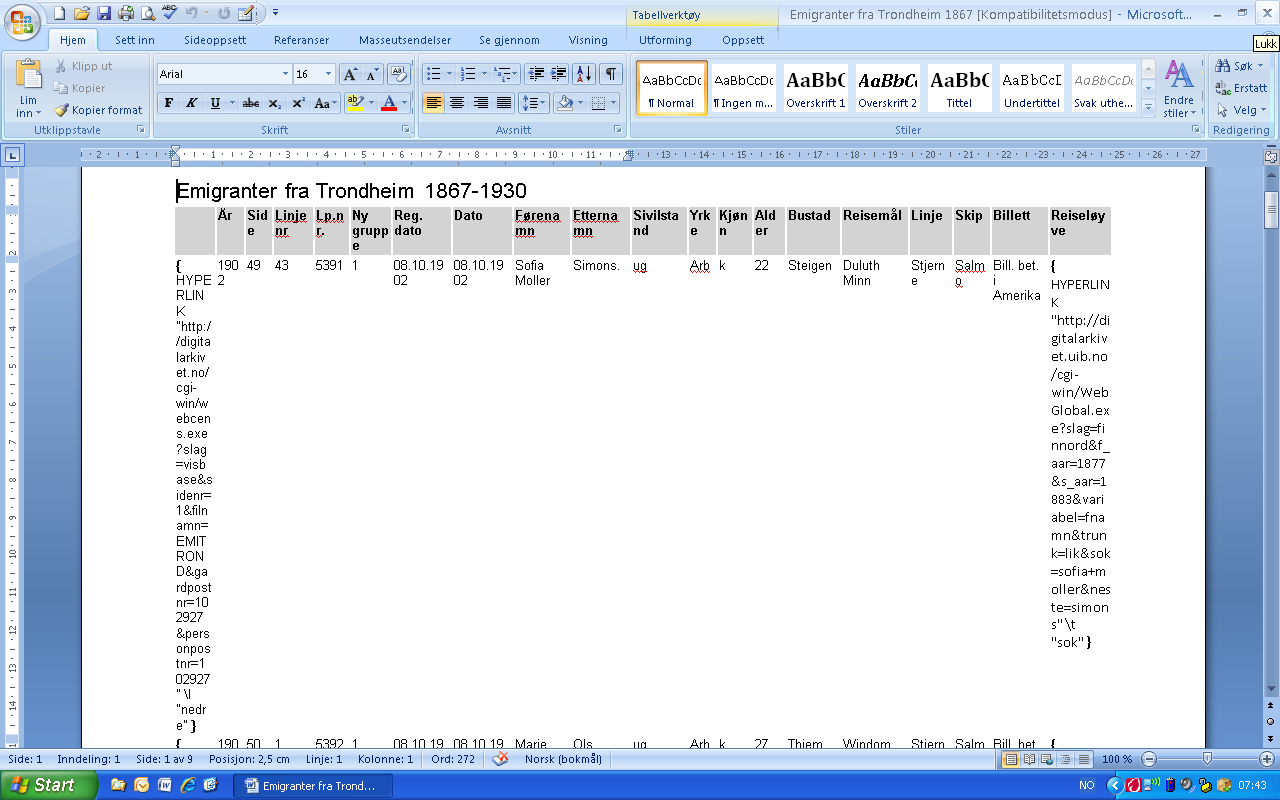Click the spelling check icon in quick access toolbar
This screenshot has height=800, width=1280.
[x=170, y=13]
